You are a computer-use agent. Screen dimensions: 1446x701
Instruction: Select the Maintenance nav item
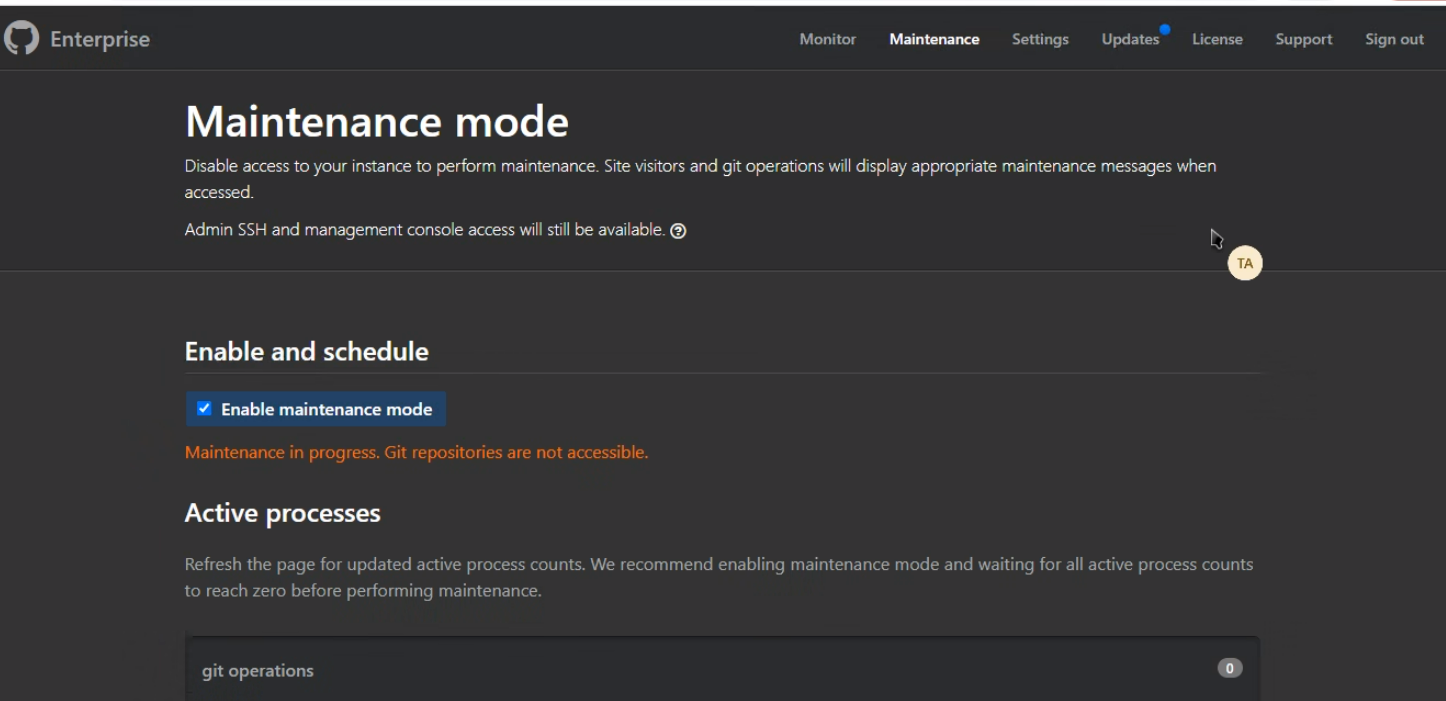[934, 39]
